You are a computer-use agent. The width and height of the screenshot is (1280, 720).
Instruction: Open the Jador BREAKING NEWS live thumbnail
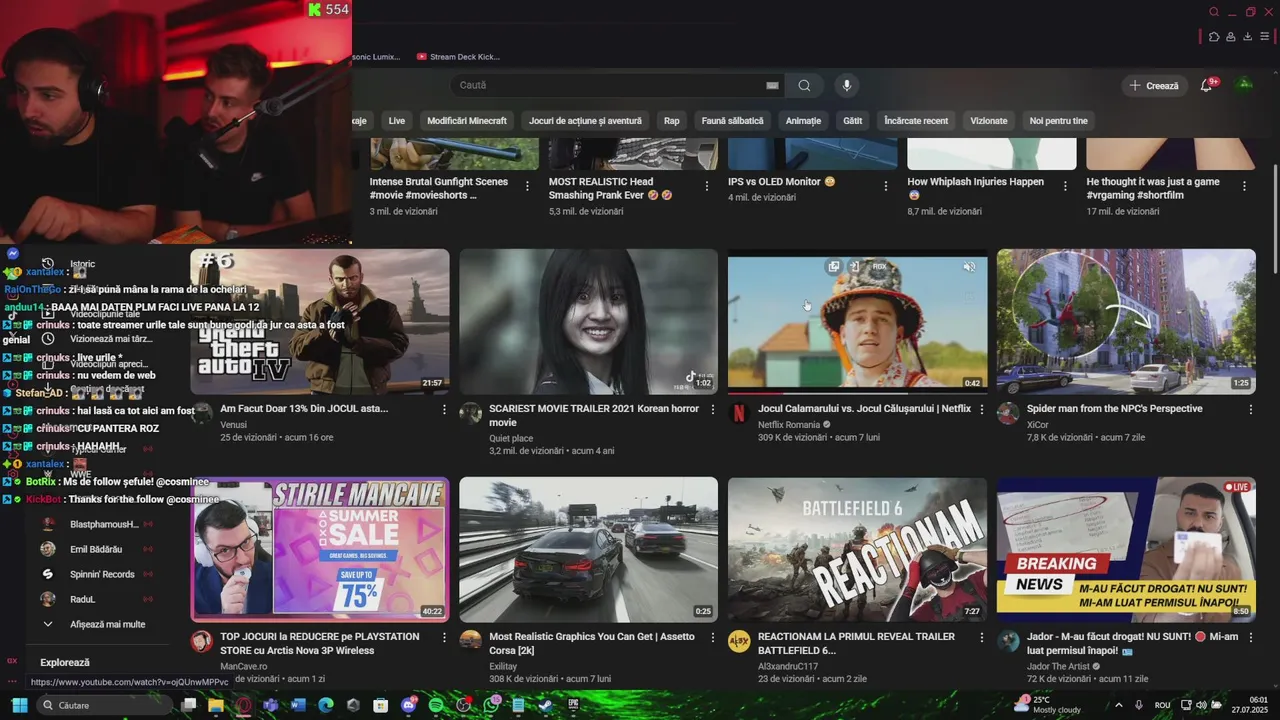coord(1126,549)
